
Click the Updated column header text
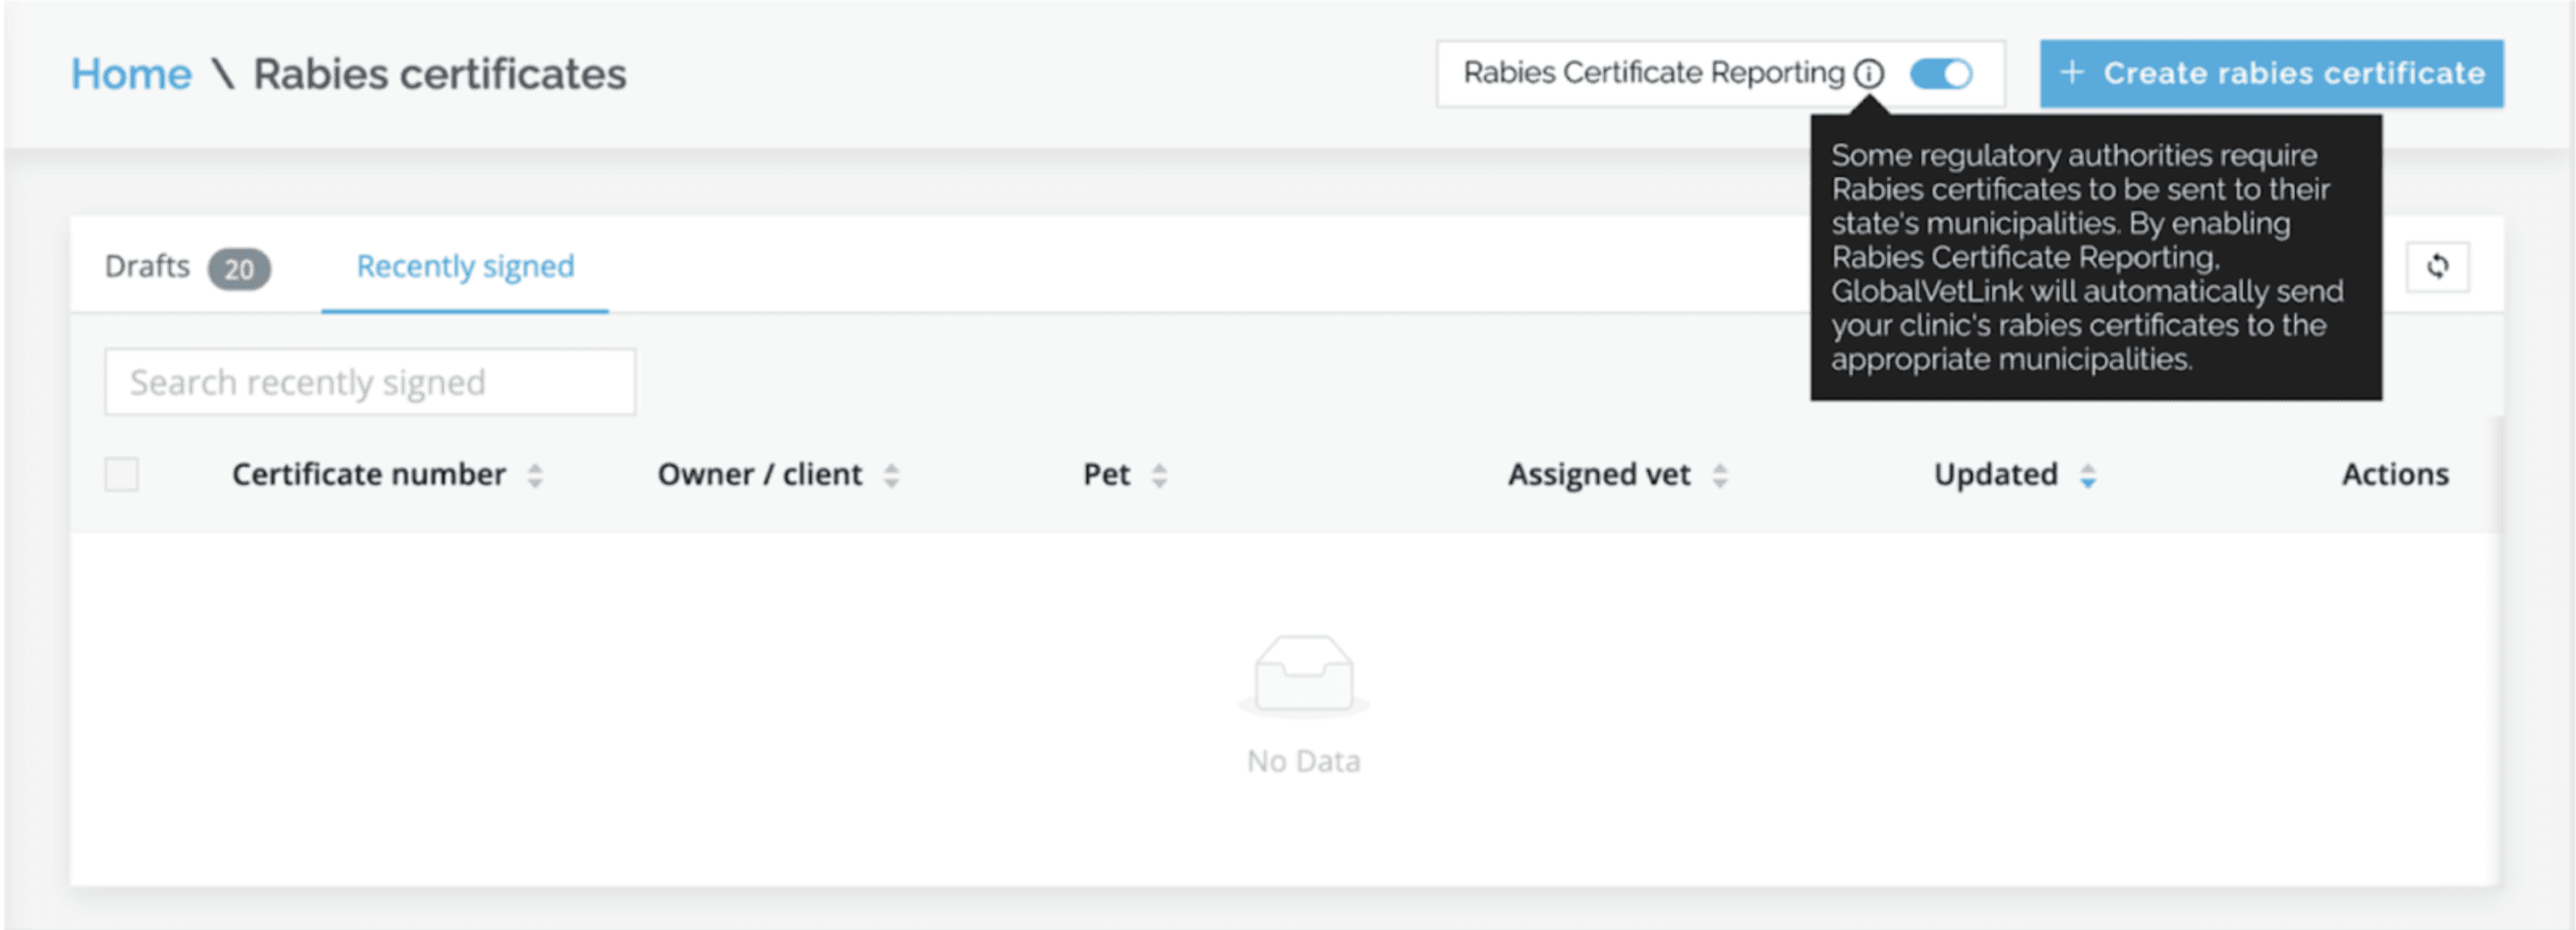tap(1995, 475)
